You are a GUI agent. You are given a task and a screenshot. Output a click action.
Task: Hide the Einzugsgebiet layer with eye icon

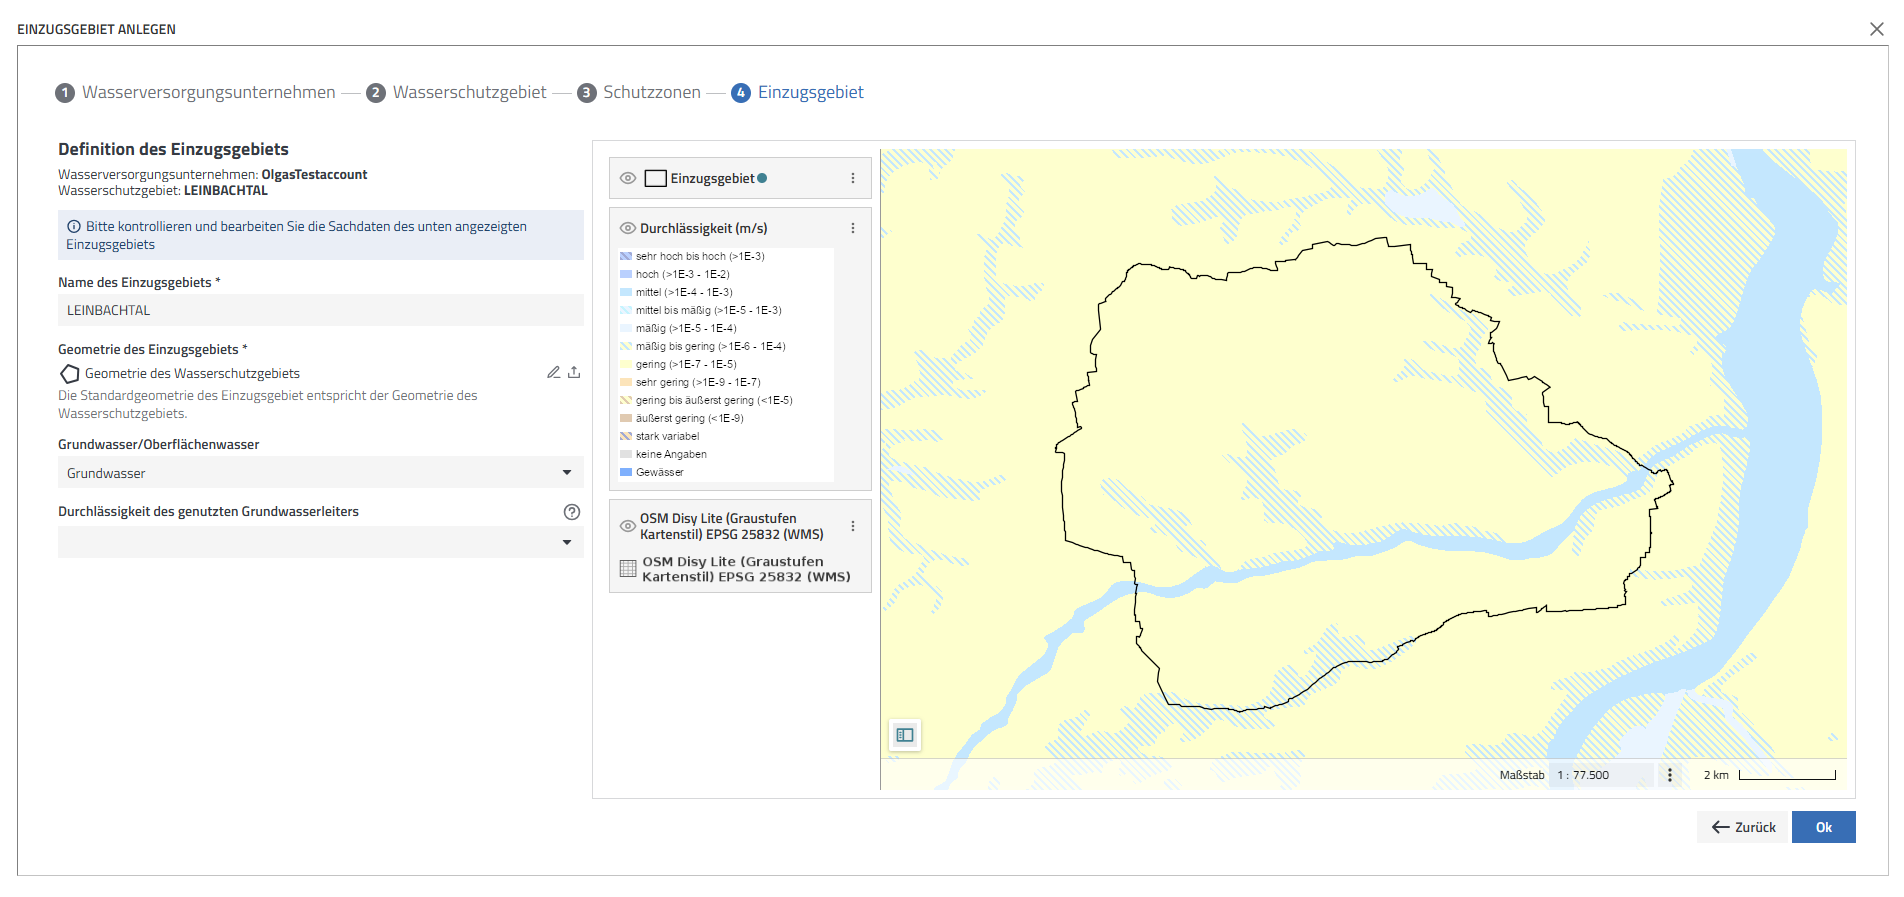[x=628, y=178]
